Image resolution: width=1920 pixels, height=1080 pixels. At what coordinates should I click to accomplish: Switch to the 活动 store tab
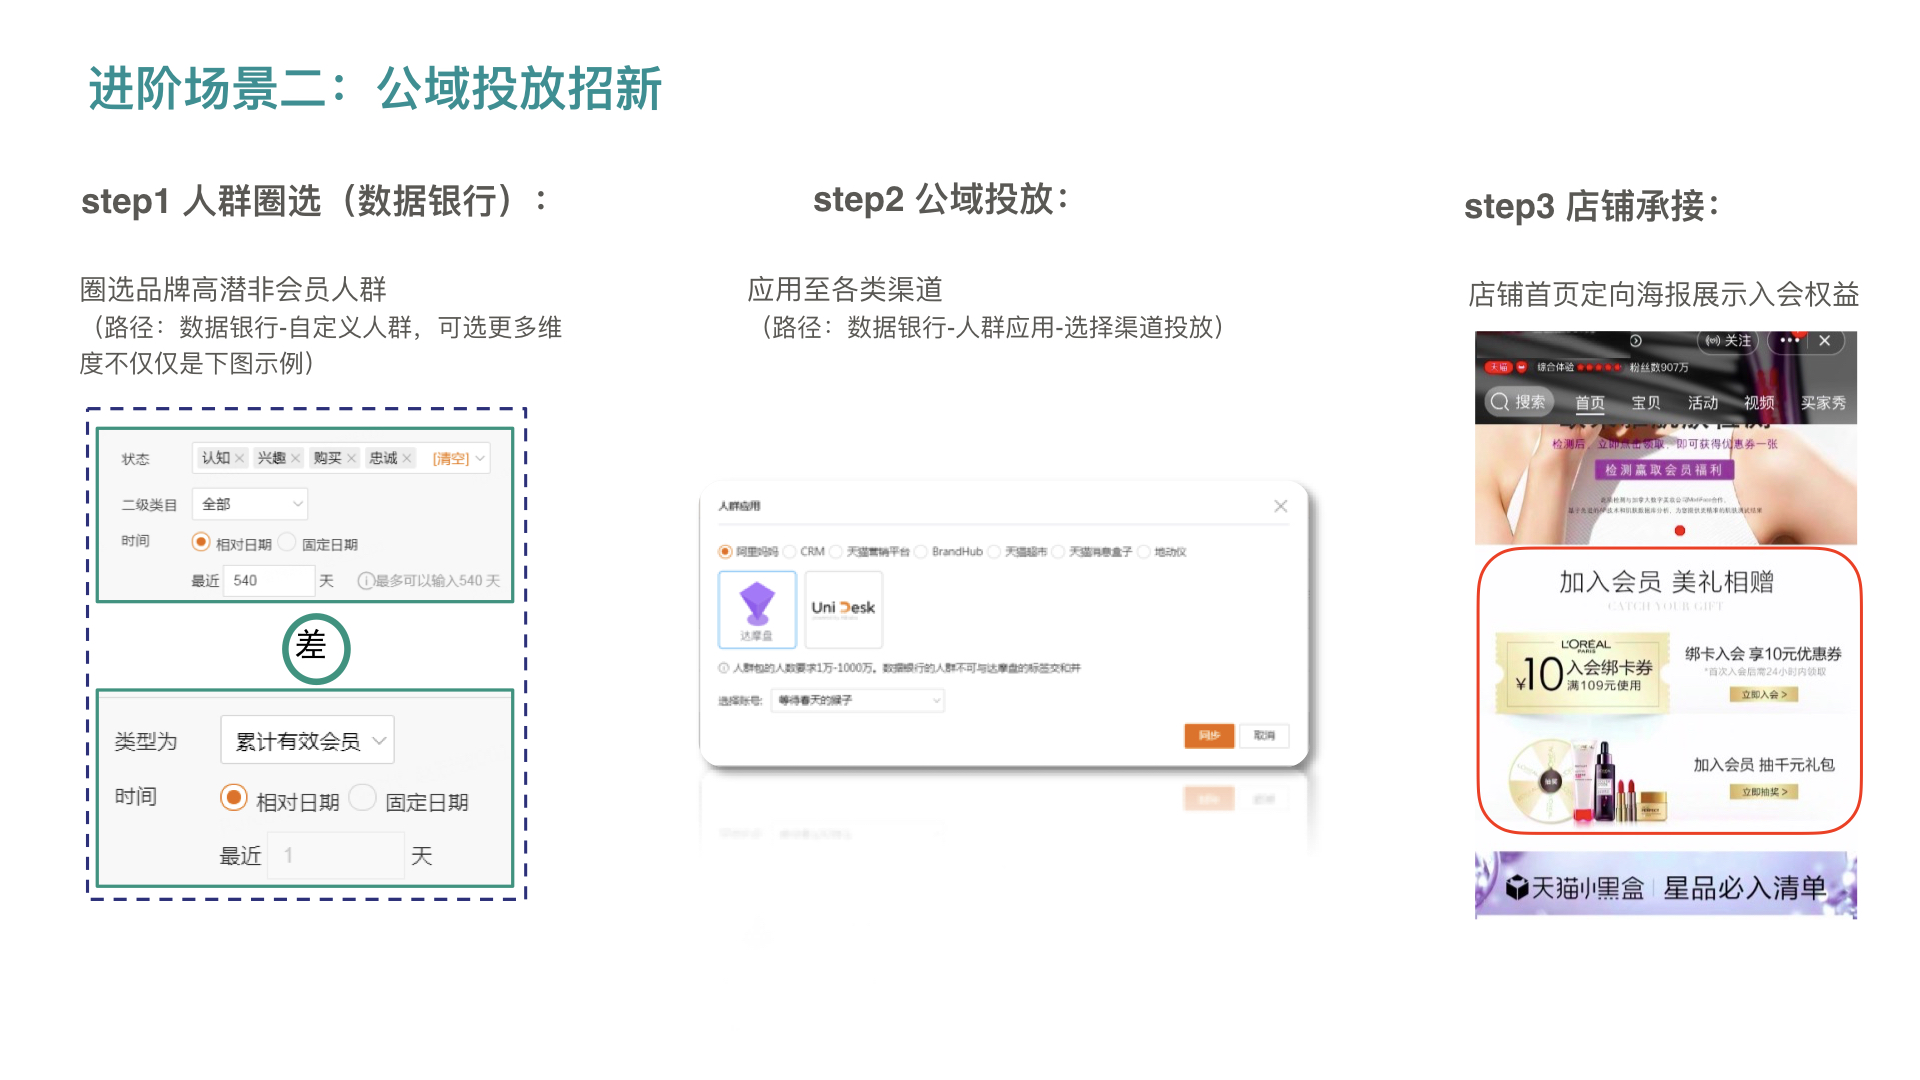(x=1703, y=402)
